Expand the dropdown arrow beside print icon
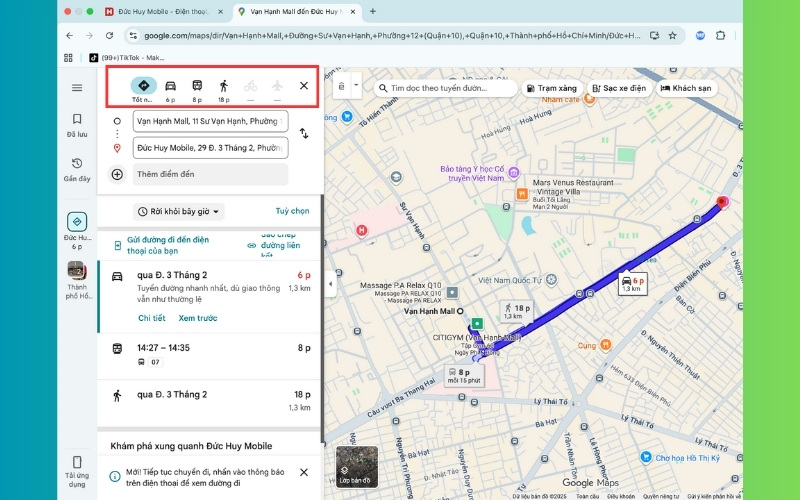Screen dimensions: 800x500 coord(356,85)
